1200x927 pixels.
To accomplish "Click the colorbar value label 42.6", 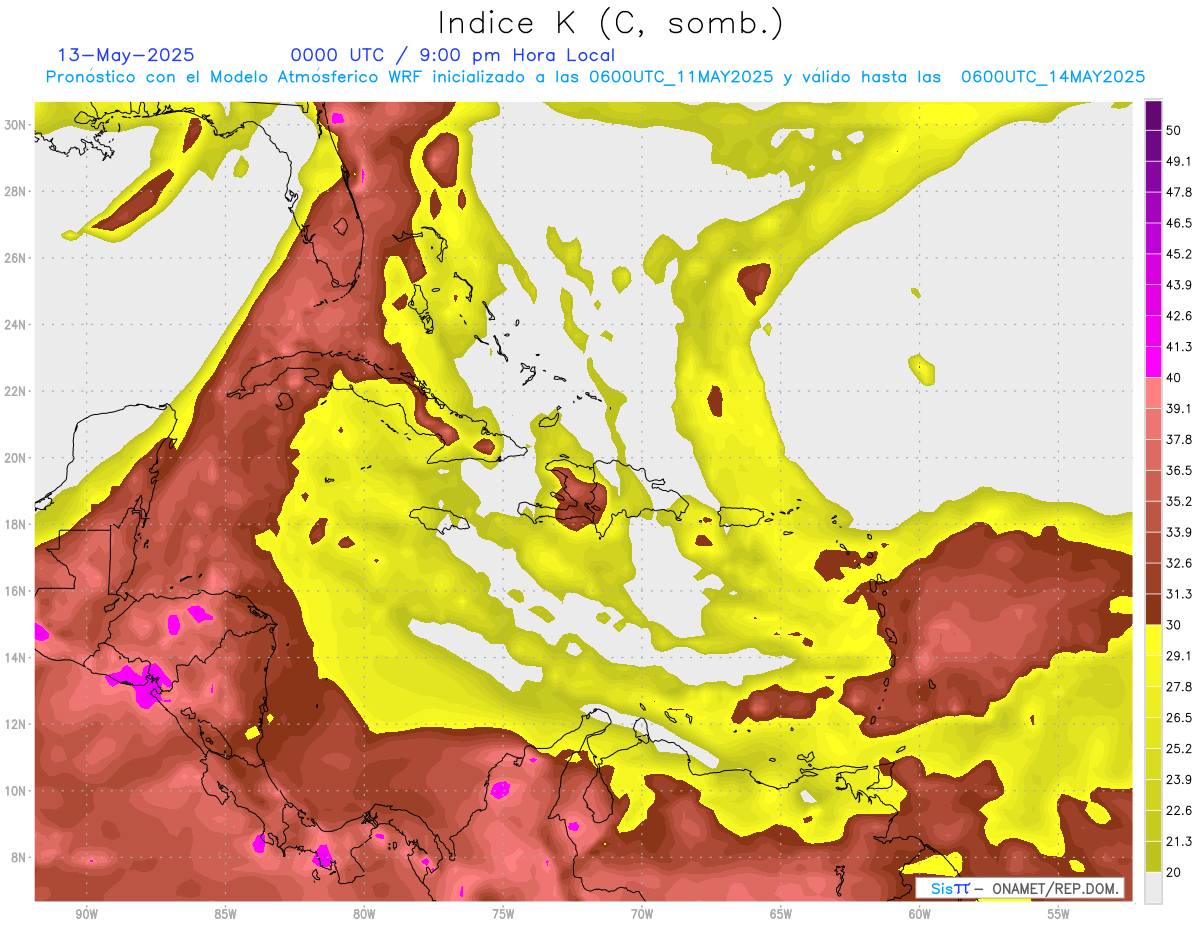I will [x=1179, y=316].
